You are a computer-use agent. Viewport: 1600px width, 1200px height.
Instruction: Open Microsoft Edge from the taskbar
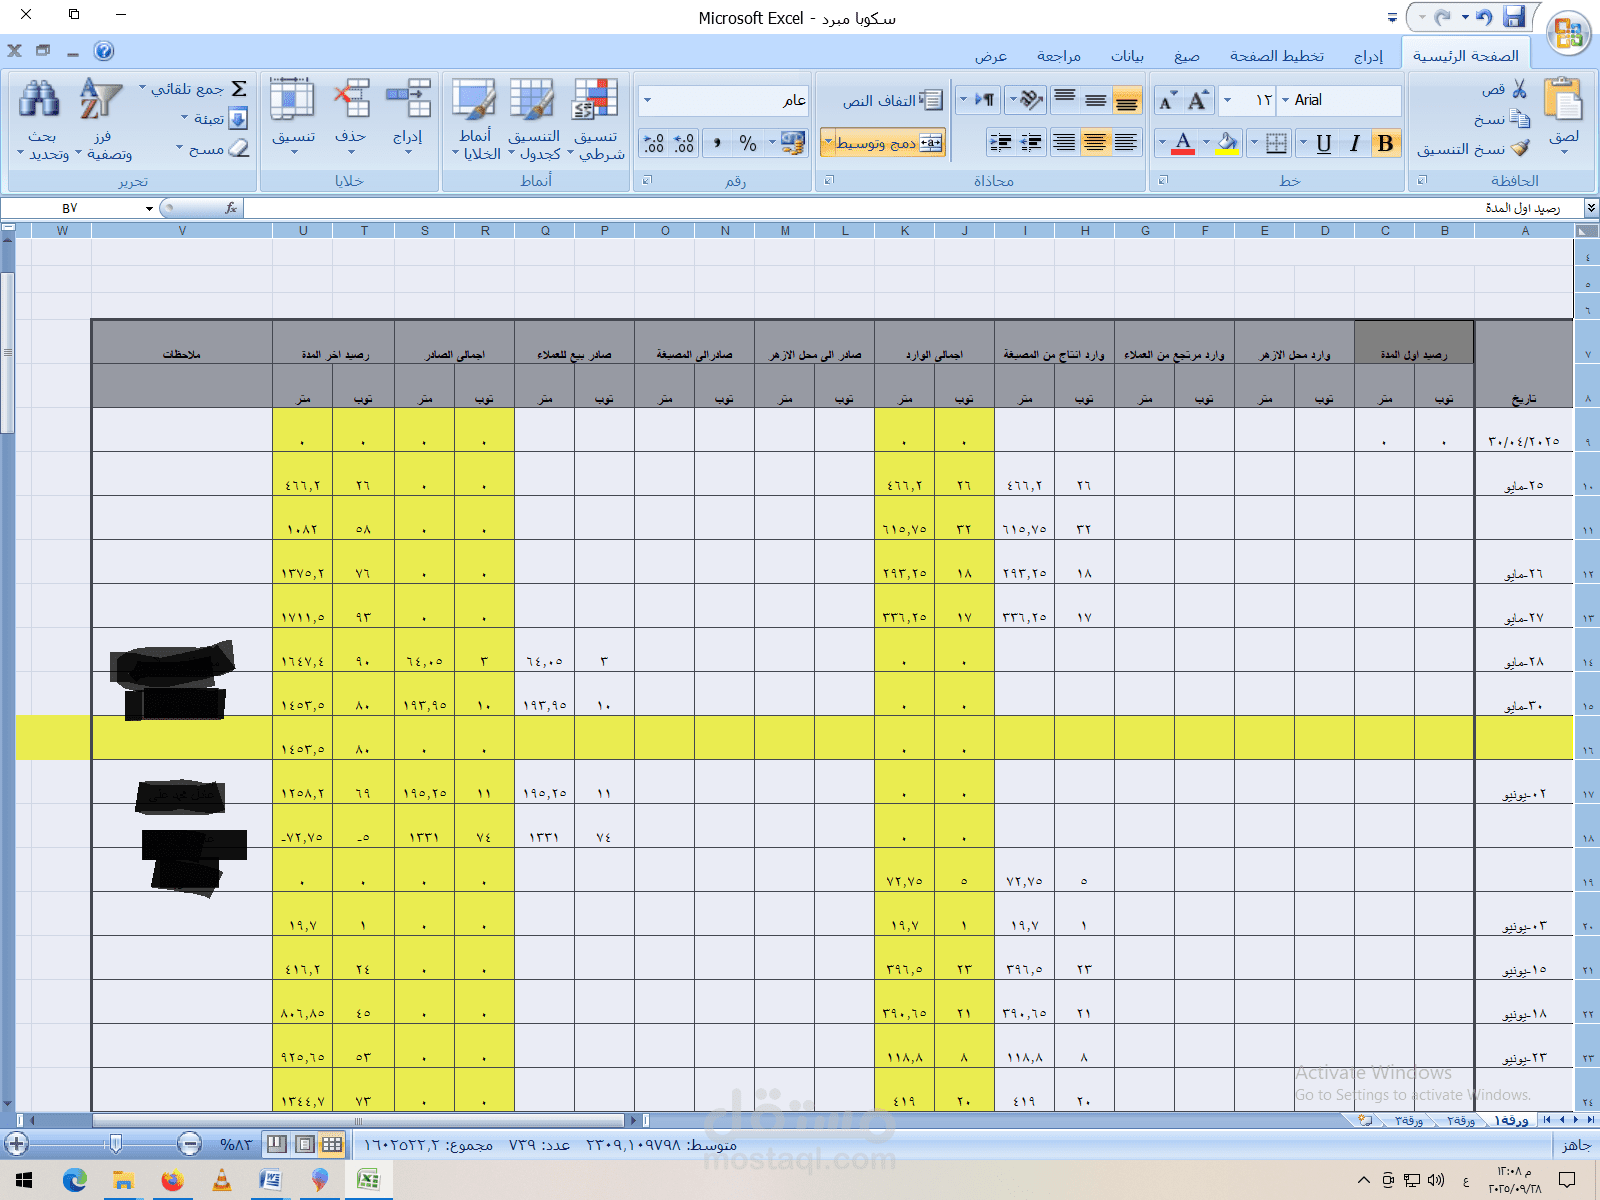tap(75, 1180)
